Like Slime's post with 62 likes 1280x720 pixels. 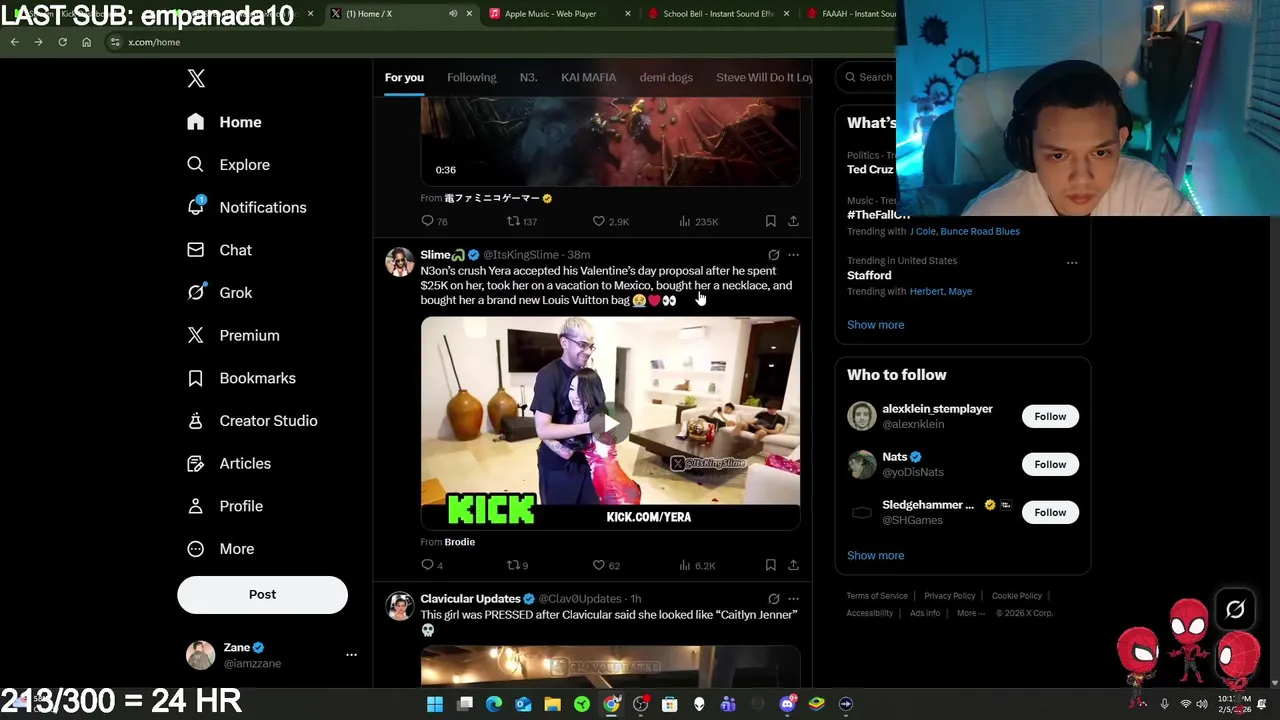click(606, 565)
